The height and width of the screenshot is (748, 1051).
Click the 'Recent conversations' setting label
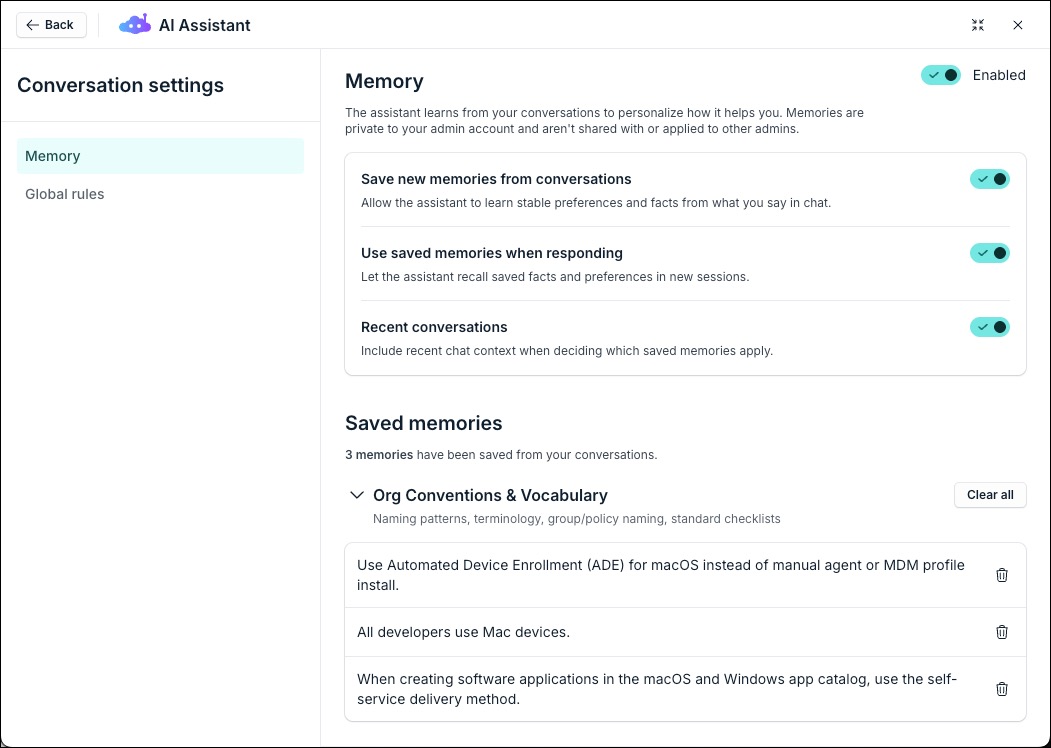click(434, 327)
